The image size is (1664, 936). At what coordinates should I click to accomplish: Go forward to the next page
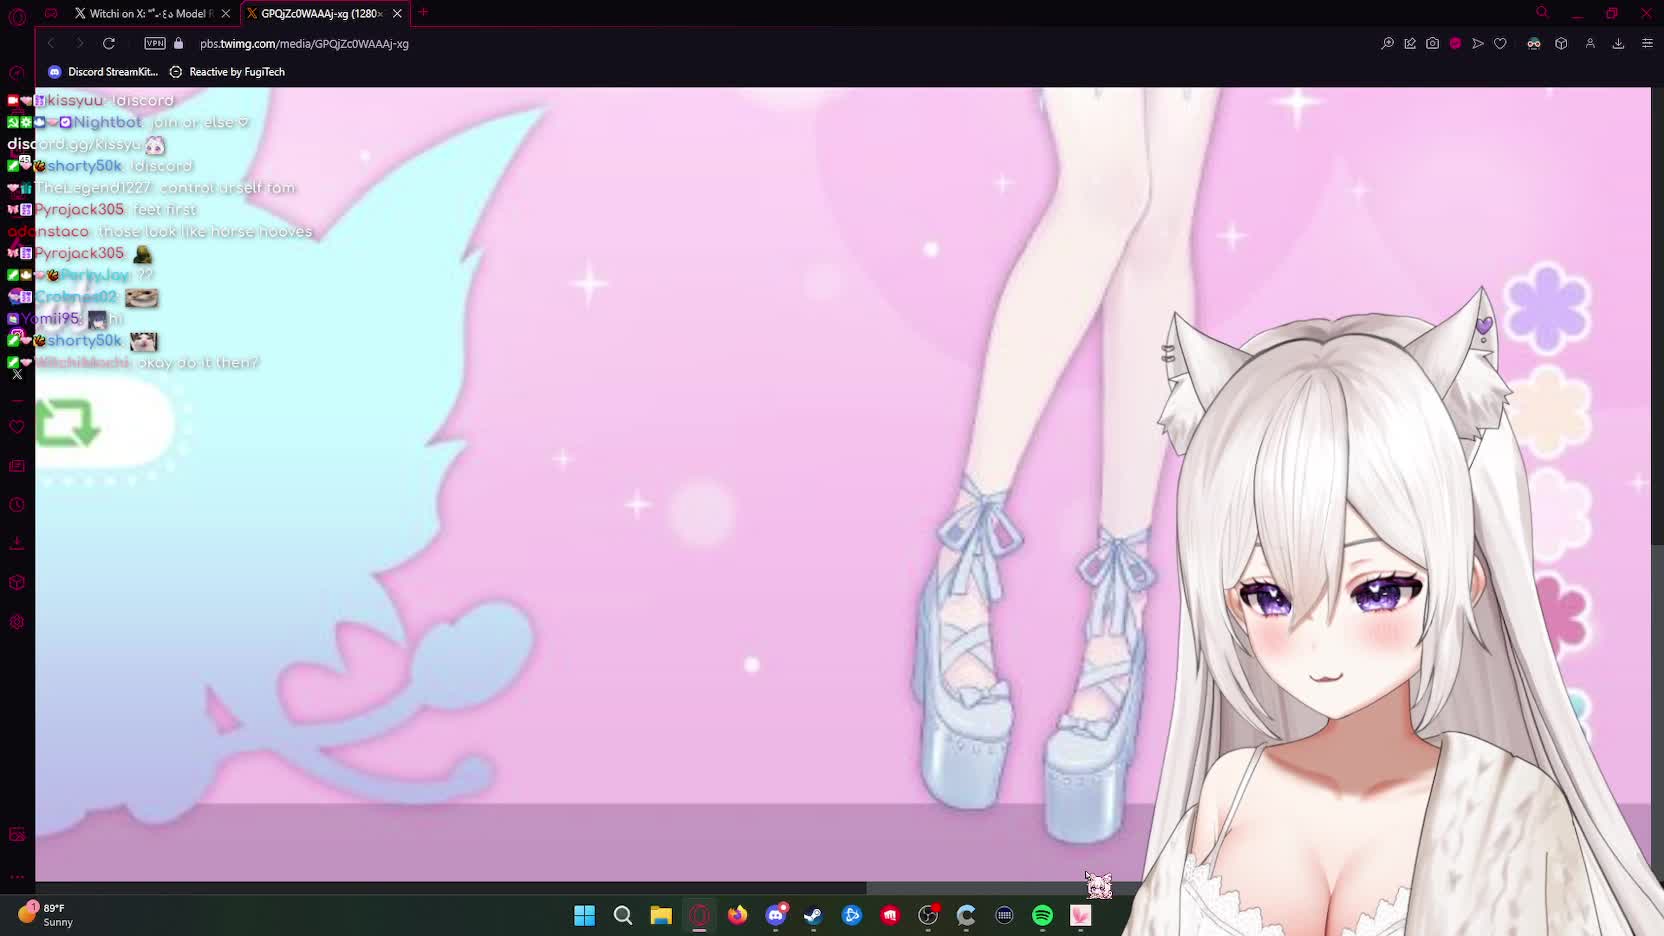[x=80, y=43]
